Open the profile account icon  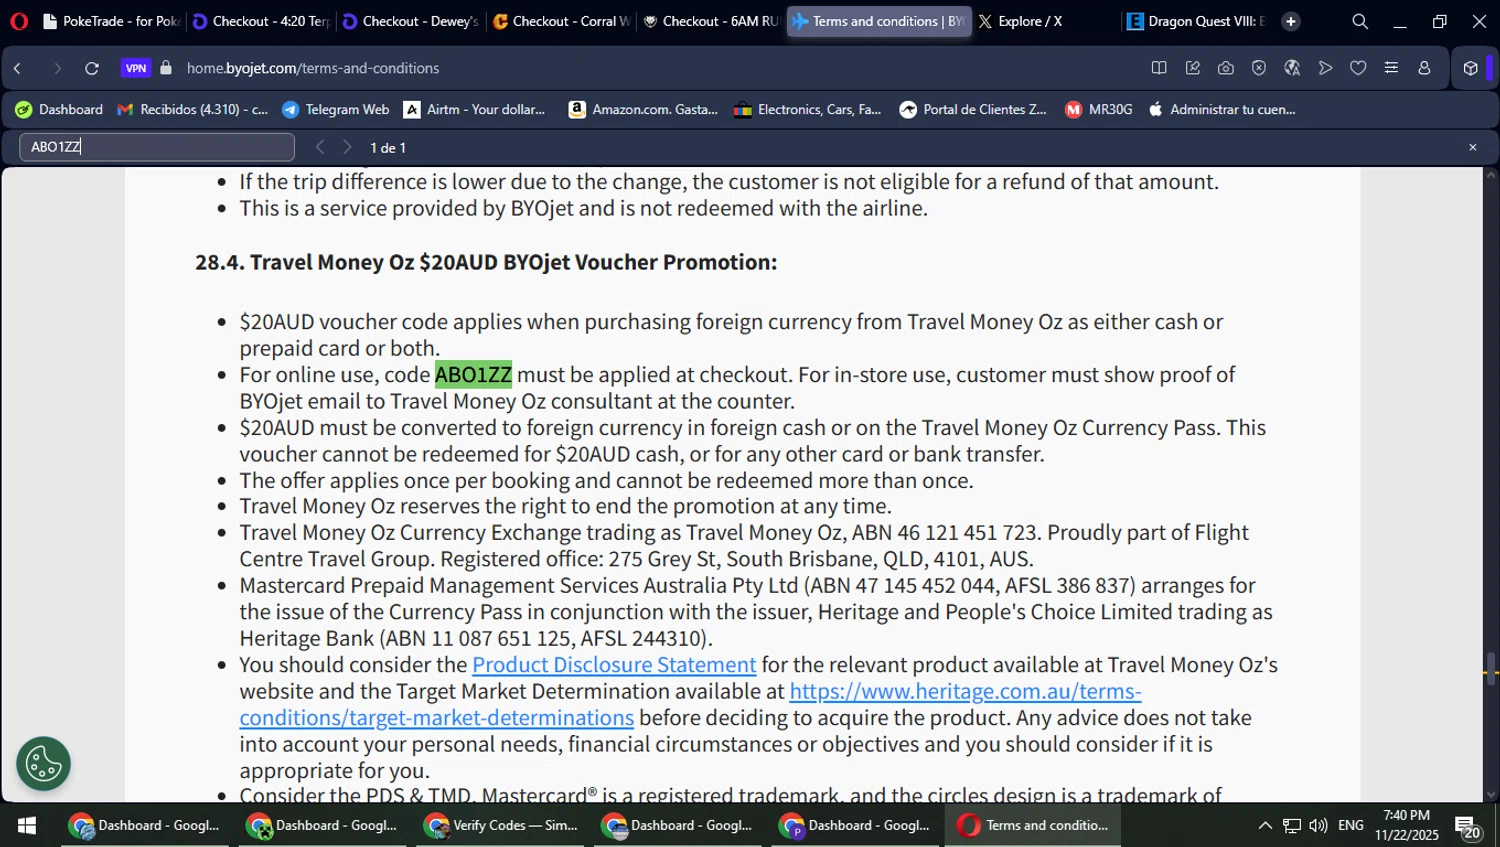click(x=1424, y=68)
